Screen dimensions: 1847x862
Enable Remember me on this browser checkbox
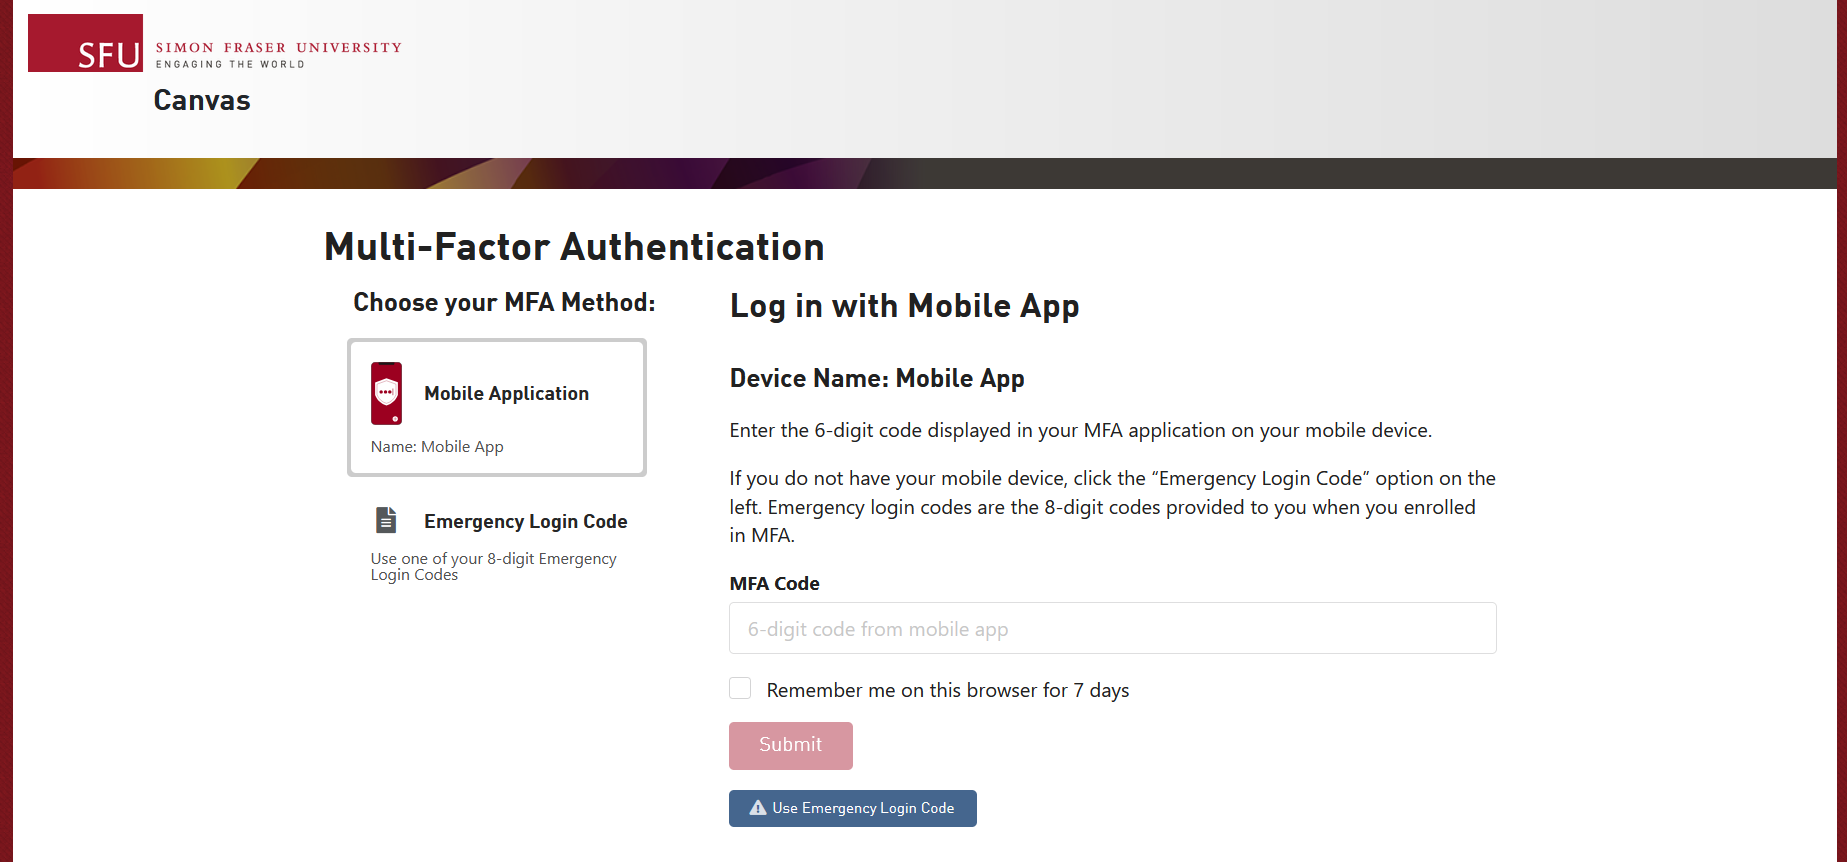(x=740, y=688)
